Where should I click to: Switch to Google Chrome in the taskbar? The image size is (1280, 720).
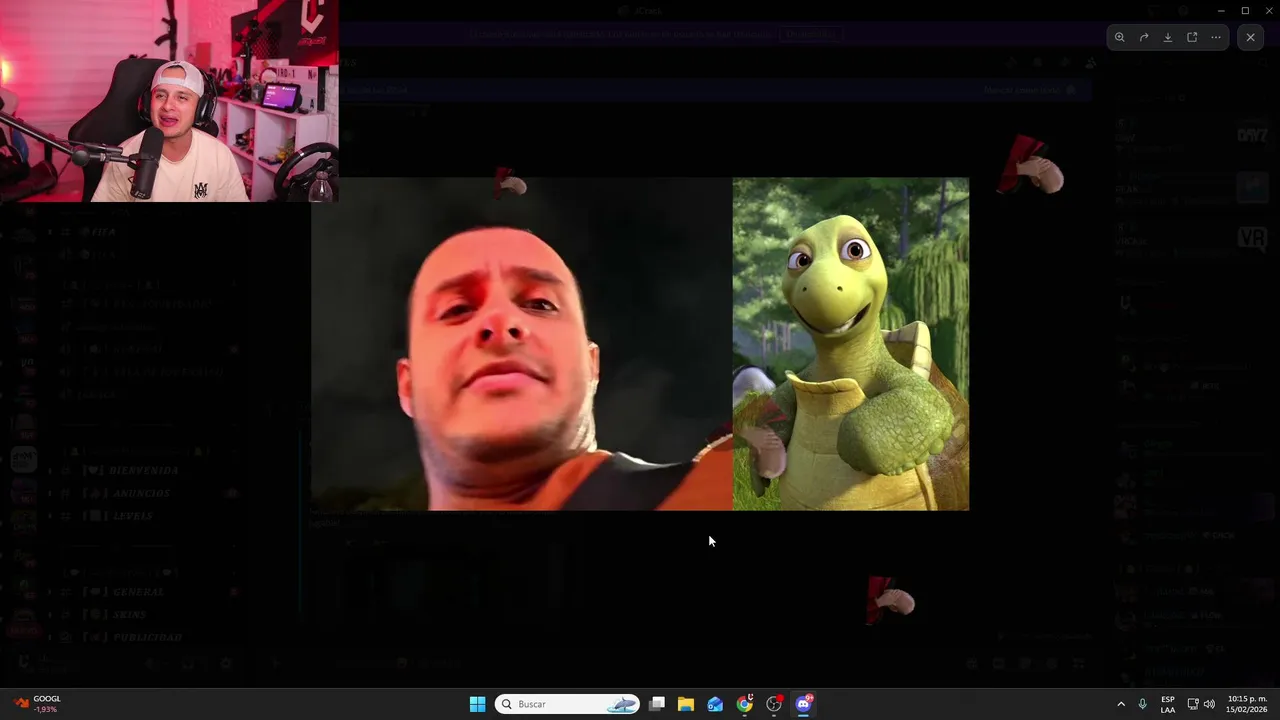[x=744, y=704]
